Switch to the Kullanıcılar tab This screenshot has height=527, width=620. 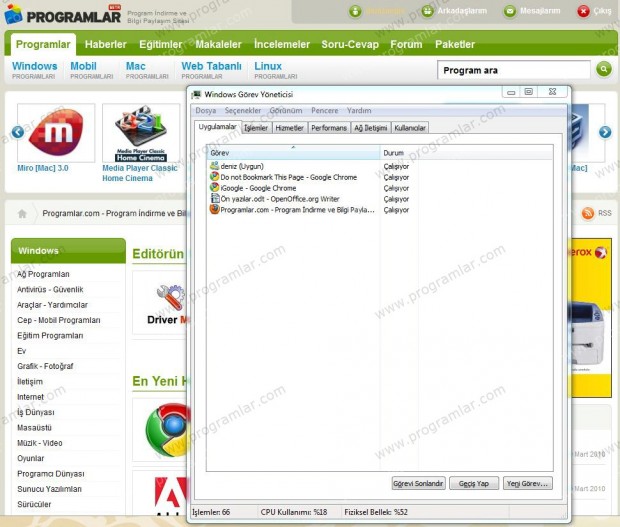410,128
